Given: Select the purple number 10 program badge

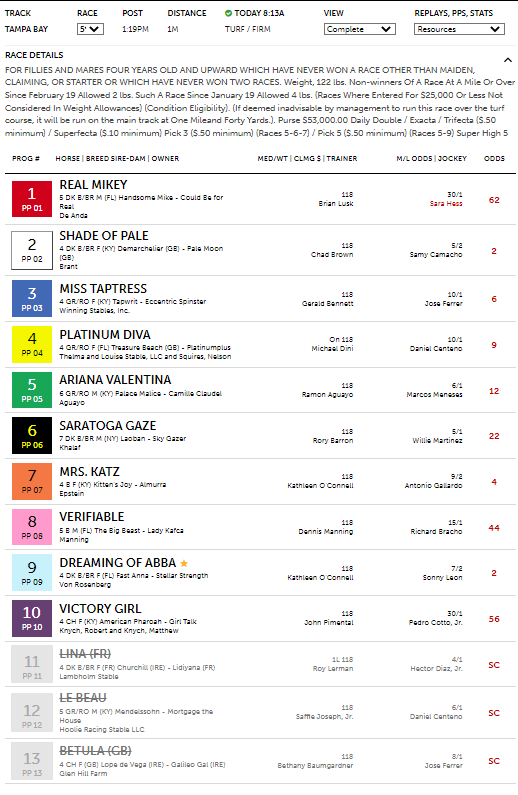Looking at the screenshot, I should (x=32, y=619).
